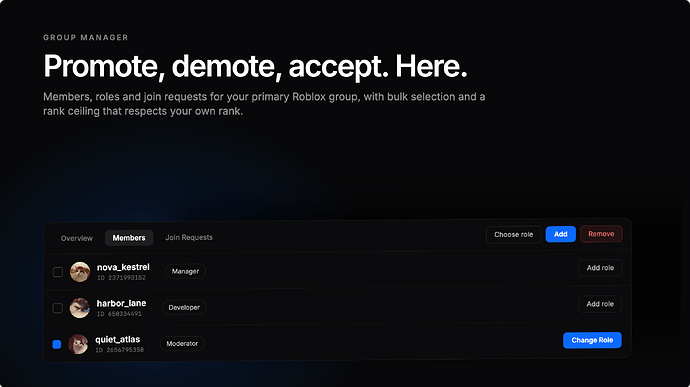
Task: Check the nova_kestrel checkbox
Action: (58, 272)
